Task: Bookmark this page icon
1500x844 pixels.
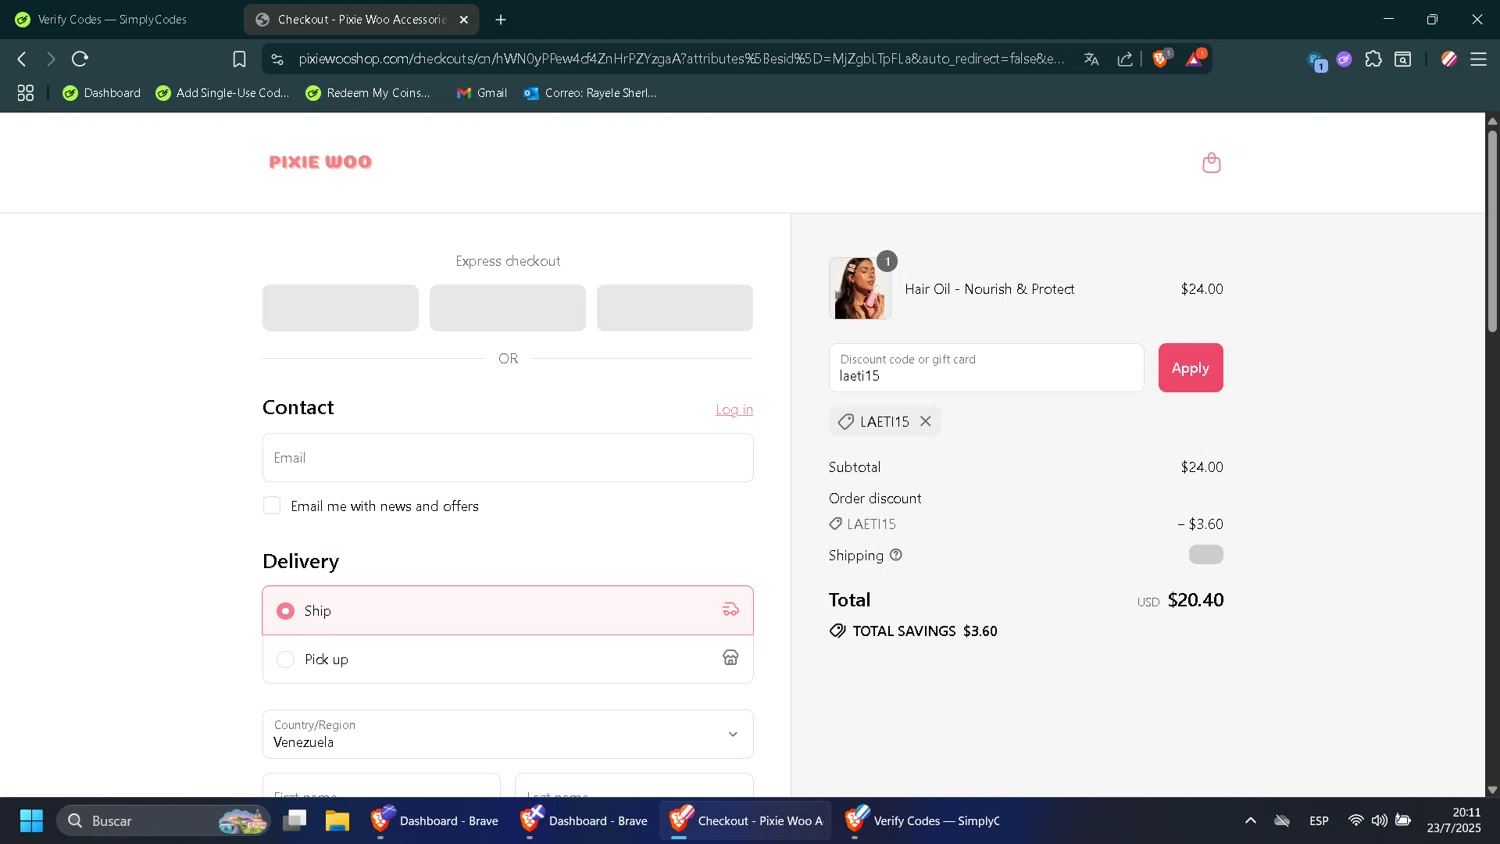Action: click(x=239, y=59)
